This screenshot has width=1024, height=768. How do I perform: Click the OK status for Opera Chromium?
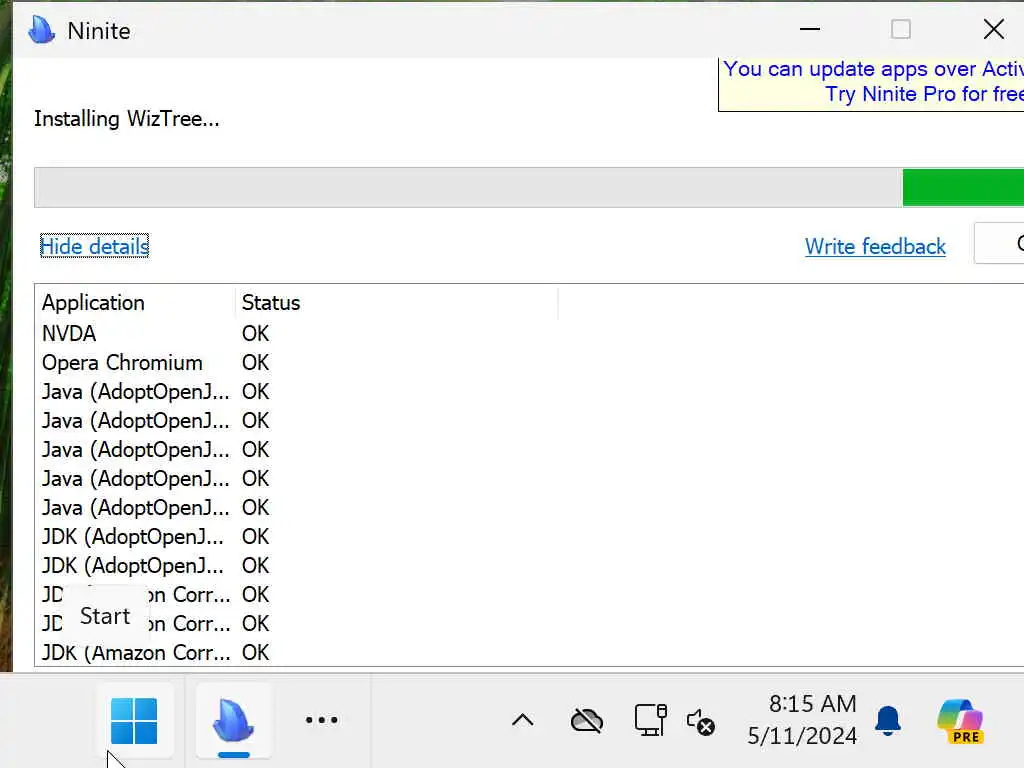pos(255,363)
